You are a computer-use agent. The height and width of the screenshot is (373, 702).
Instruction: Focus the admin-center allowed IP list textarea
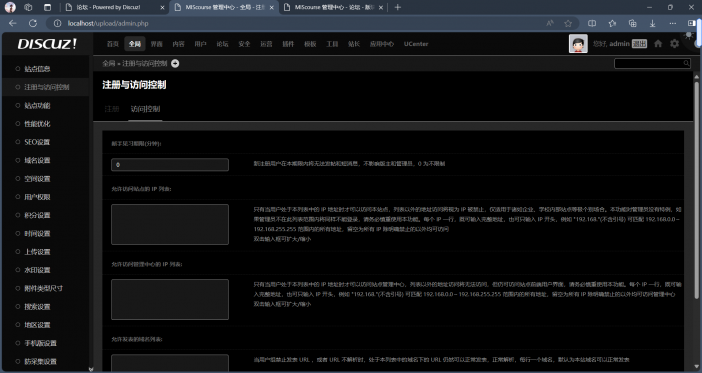point(170,300)
